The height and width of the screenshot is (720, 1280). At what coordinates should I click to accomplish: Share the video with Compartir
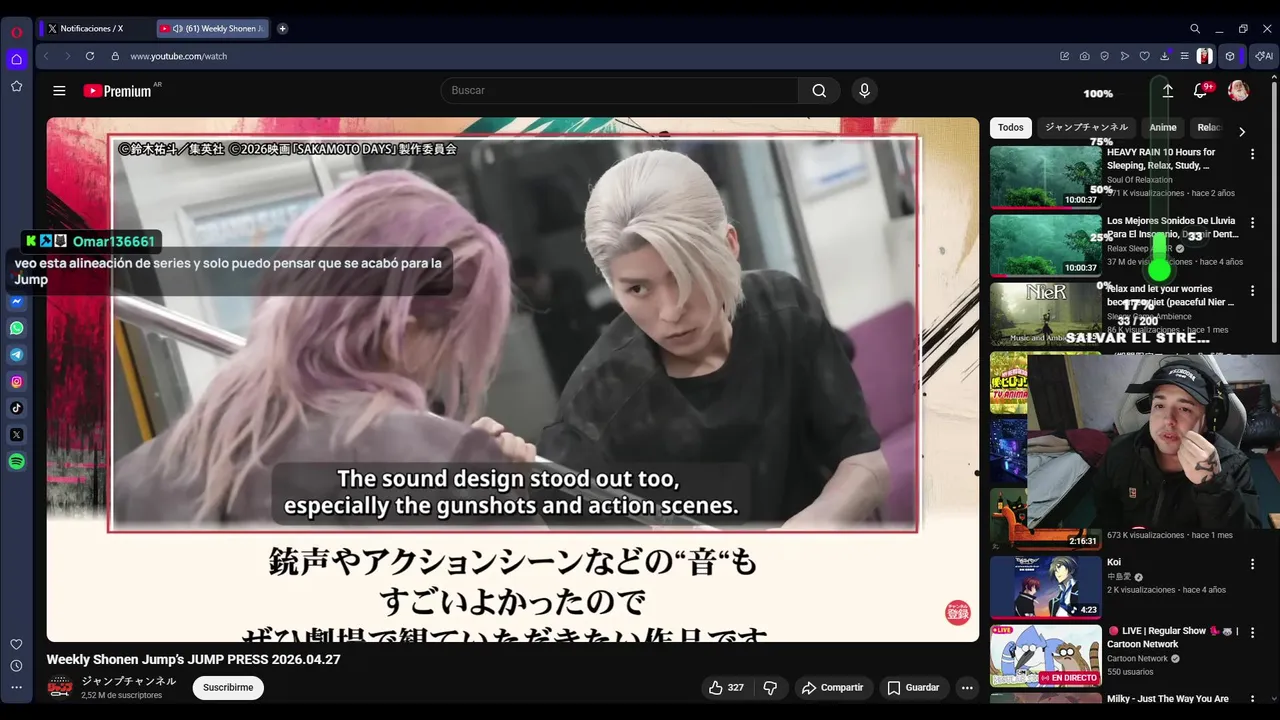click(x=832, y=688)
